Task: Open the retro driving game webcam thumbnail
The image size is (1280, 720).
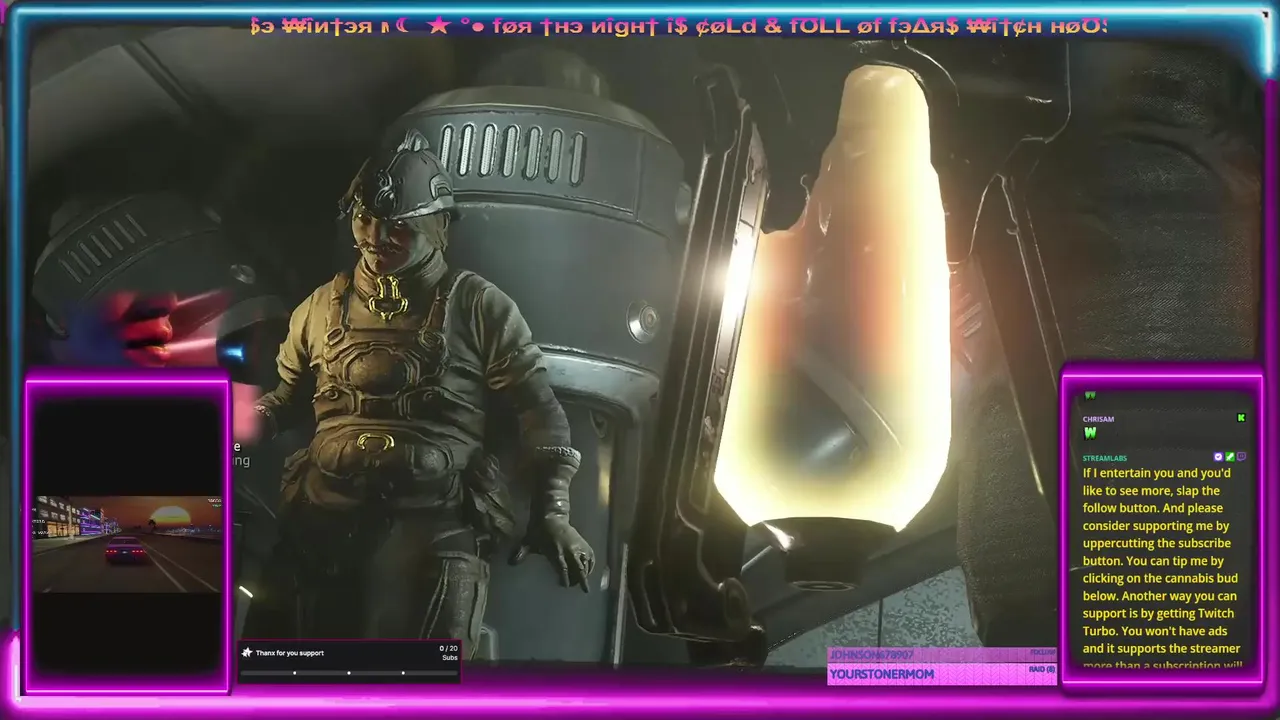Action: point(128,544)
